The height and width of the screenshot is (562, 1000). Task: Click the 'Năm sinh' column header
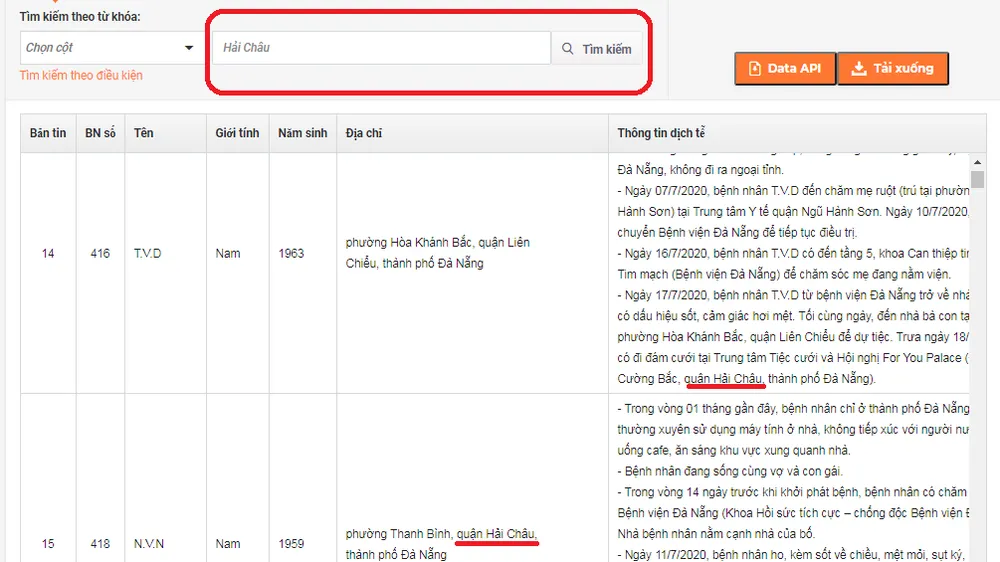[302, 133]
